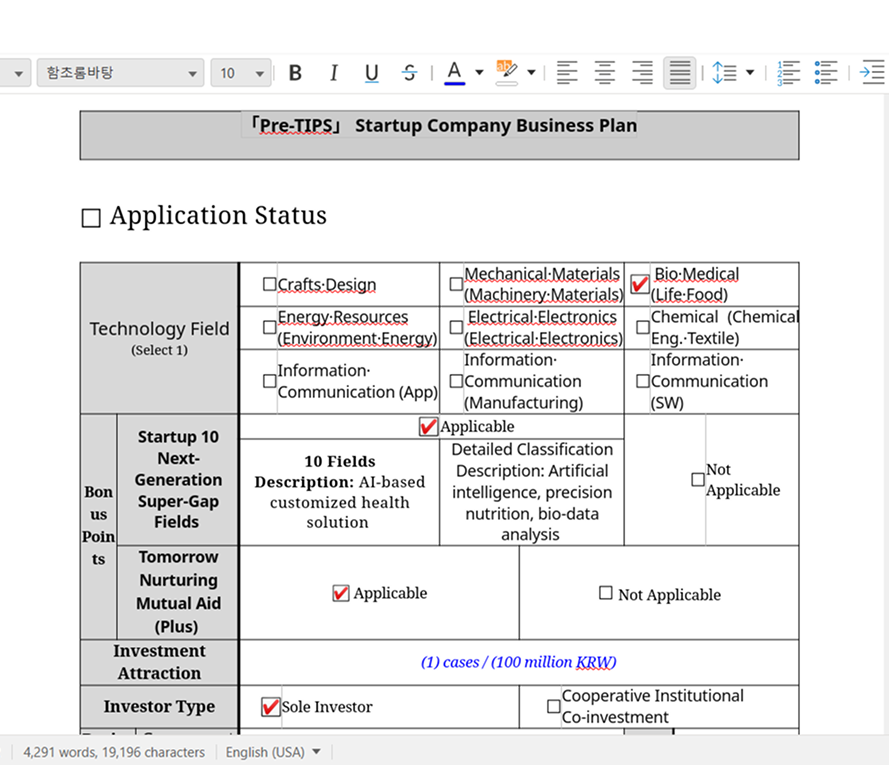Set justified paragraph alignment

[680, 73]
